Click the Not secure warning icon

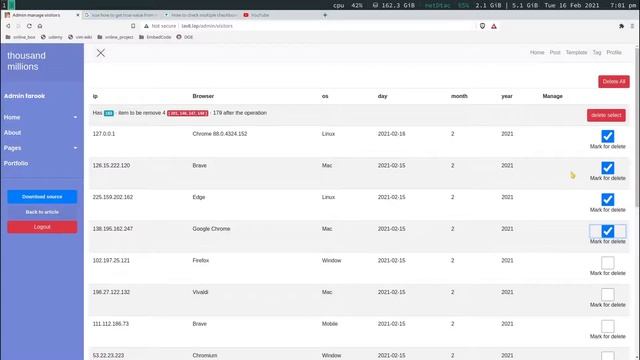click(x=146, y=26)
